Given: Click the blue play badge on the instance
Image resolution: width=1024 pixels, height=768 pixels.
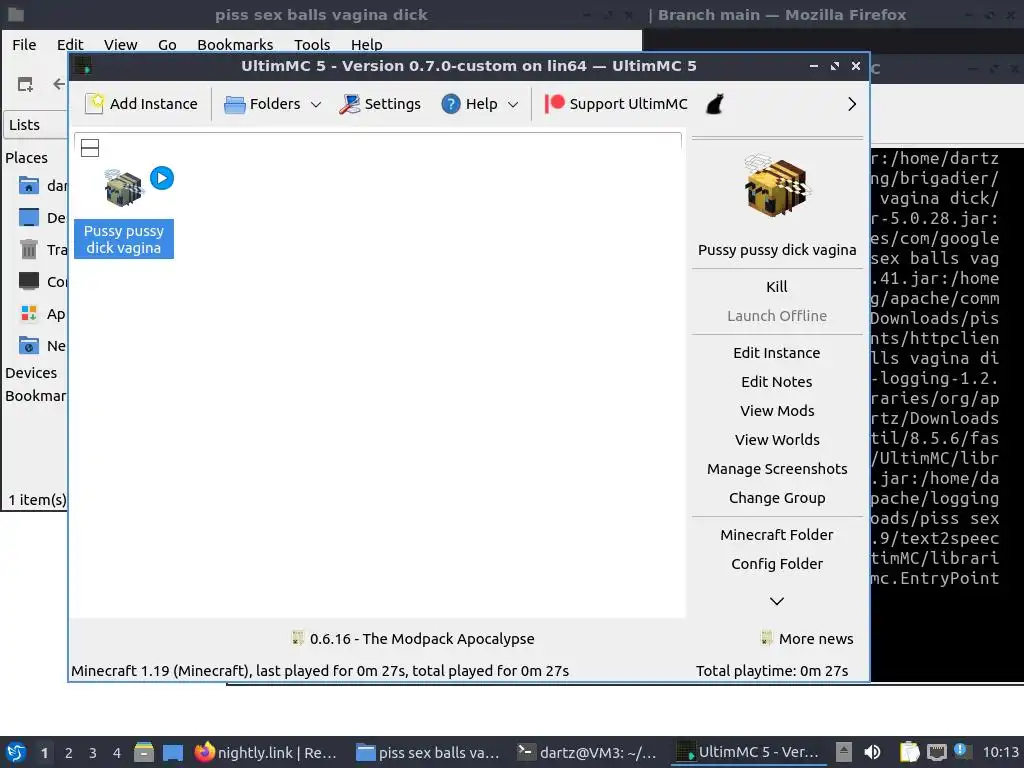Looking at the screenshot, I should pyautogui.click(x=162, y=178).
